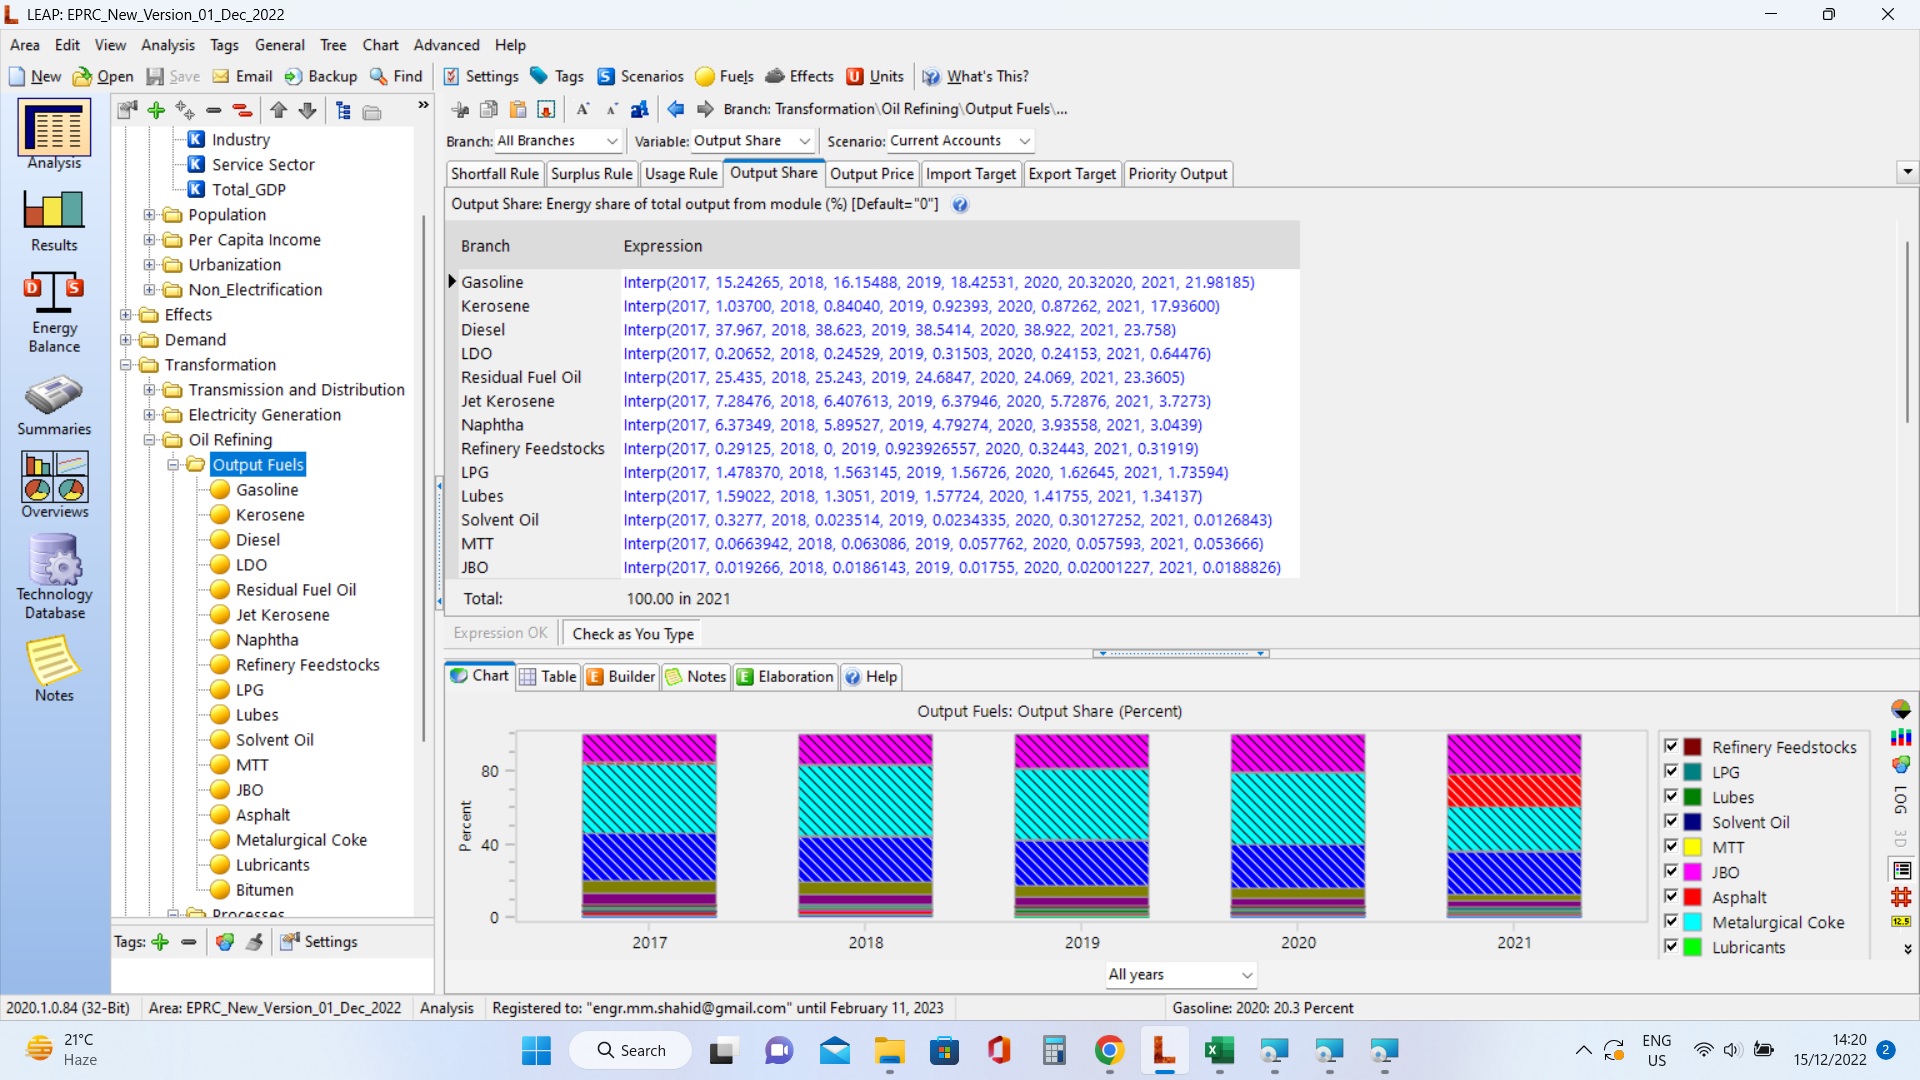Open Excel from the taskbar

tap(1219, 1051)
